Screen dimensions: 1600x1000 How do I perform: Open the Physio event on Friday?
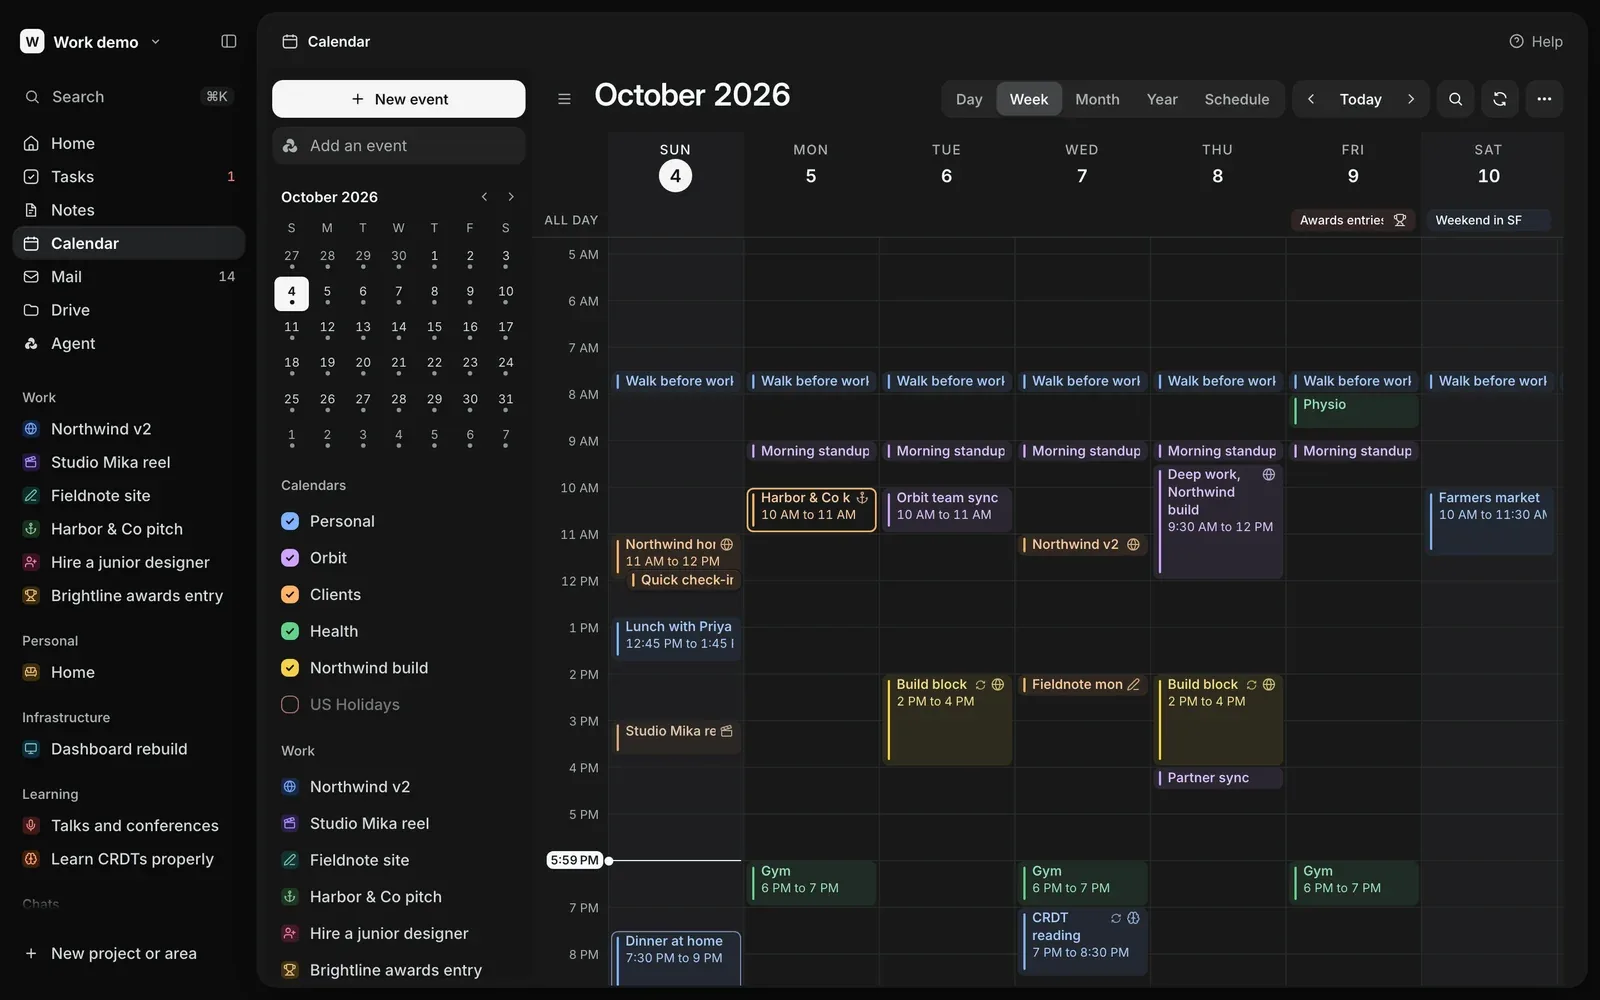tap(1354, 410)
